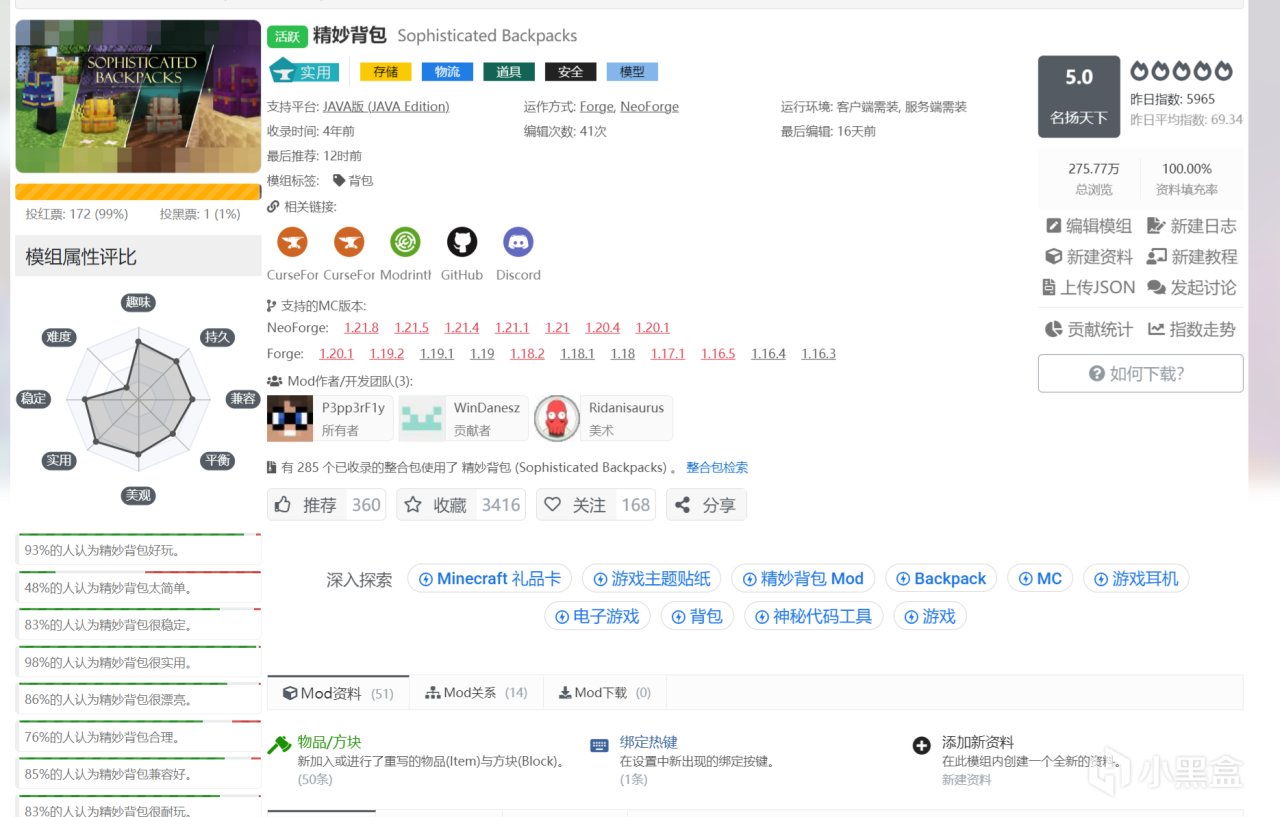
Task: Click the 发起讨论 chat icon
Action: [1157, 288]
